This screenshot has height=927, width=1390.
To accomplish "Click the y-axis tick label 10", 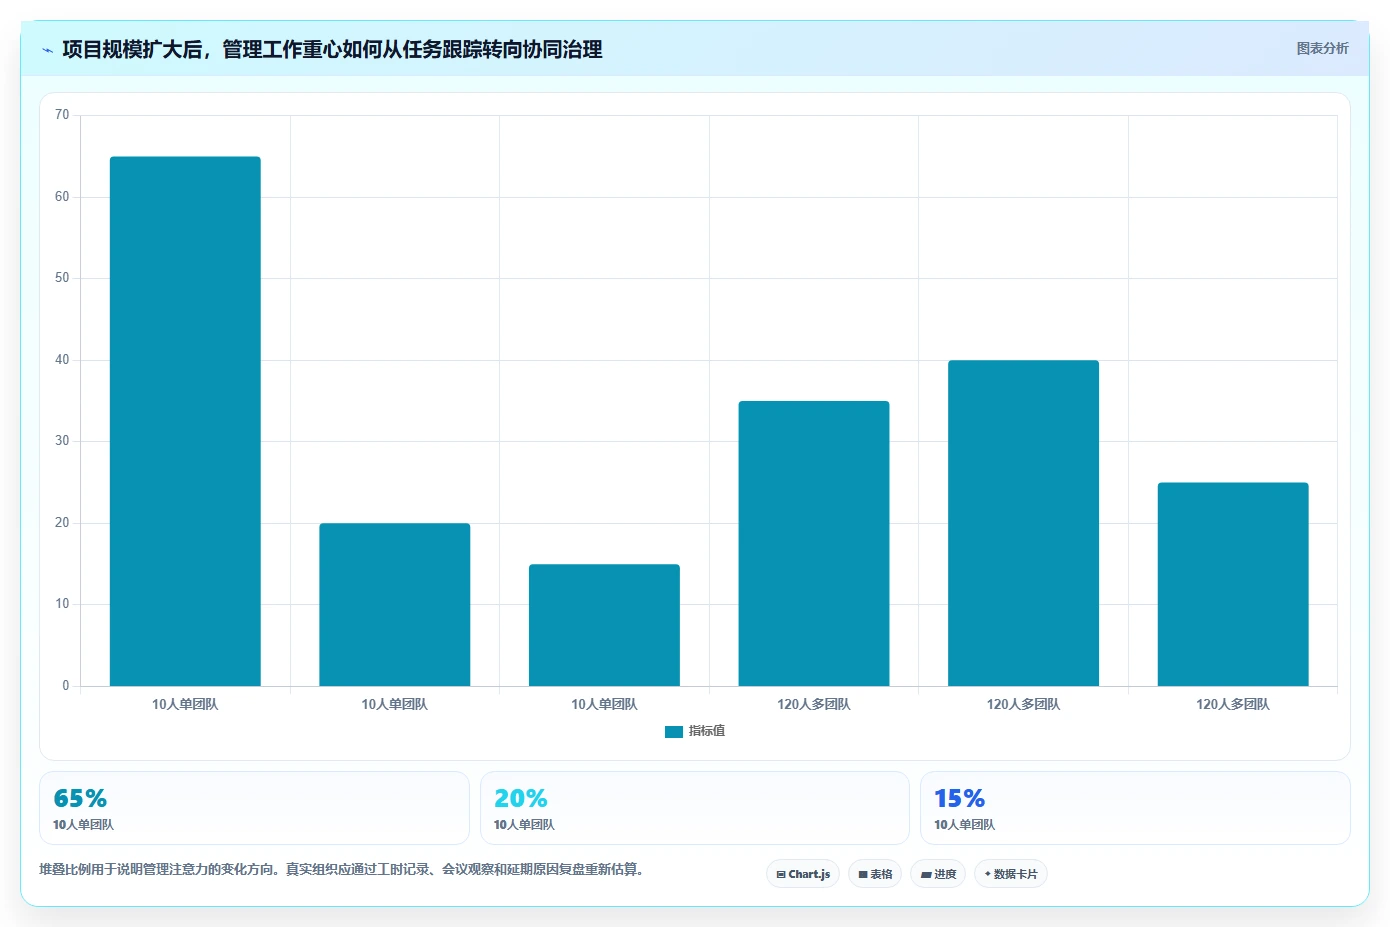I will [62, 604].
